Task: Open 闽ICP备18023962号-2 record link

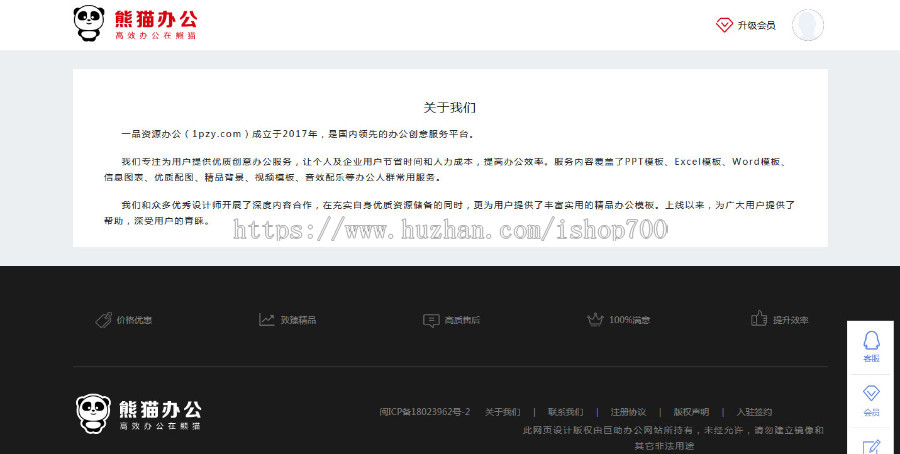Action: coord(425,412)
